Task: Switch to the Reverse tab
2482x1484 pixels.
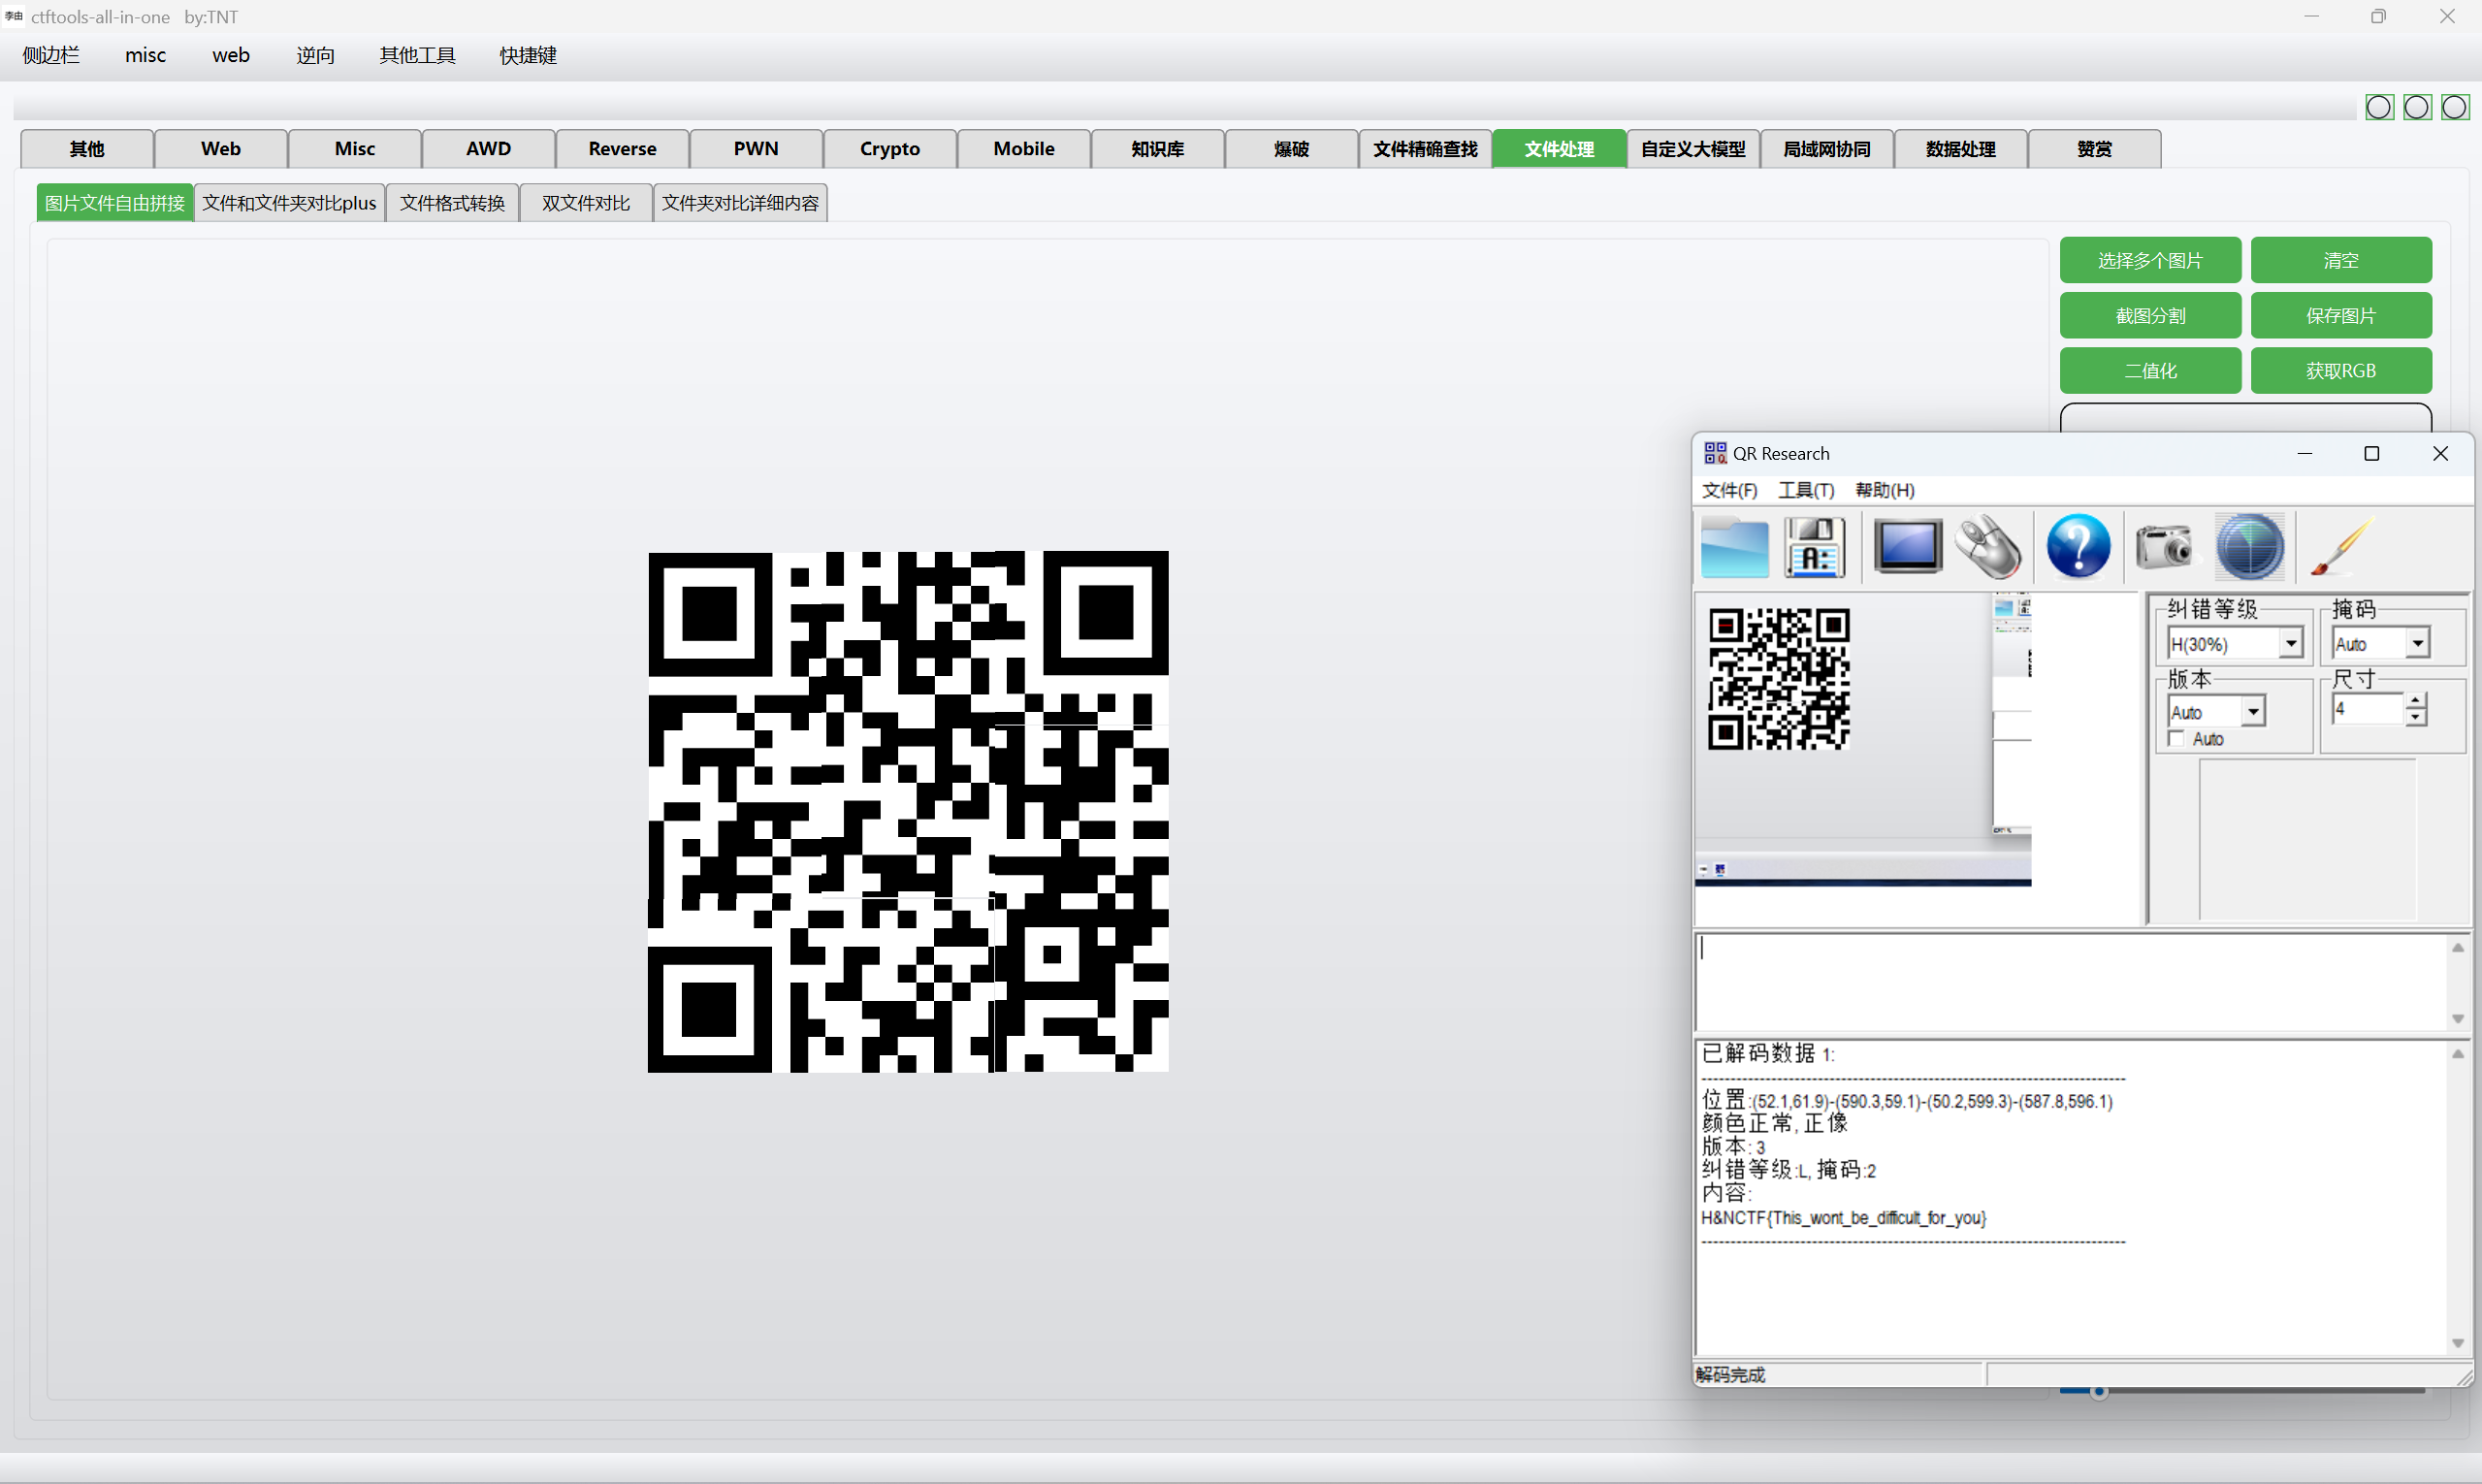Action: pyautogui.click(x=622, y=148)
